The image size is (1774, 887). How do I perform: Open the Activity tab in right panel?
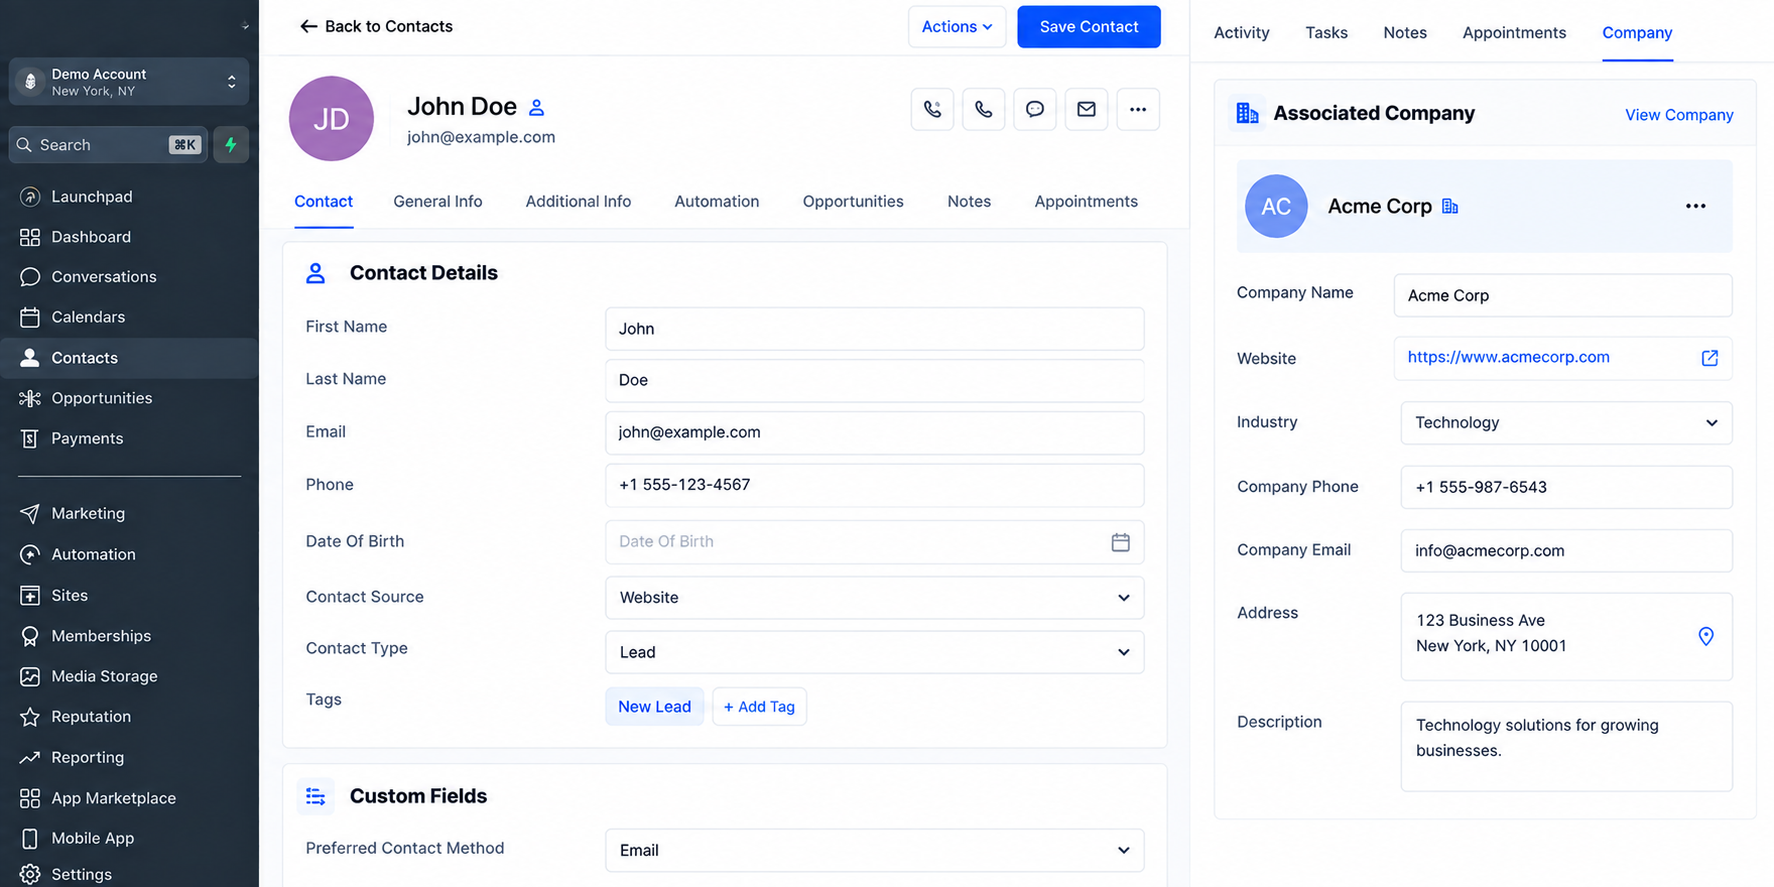(x=1241, y=33)
